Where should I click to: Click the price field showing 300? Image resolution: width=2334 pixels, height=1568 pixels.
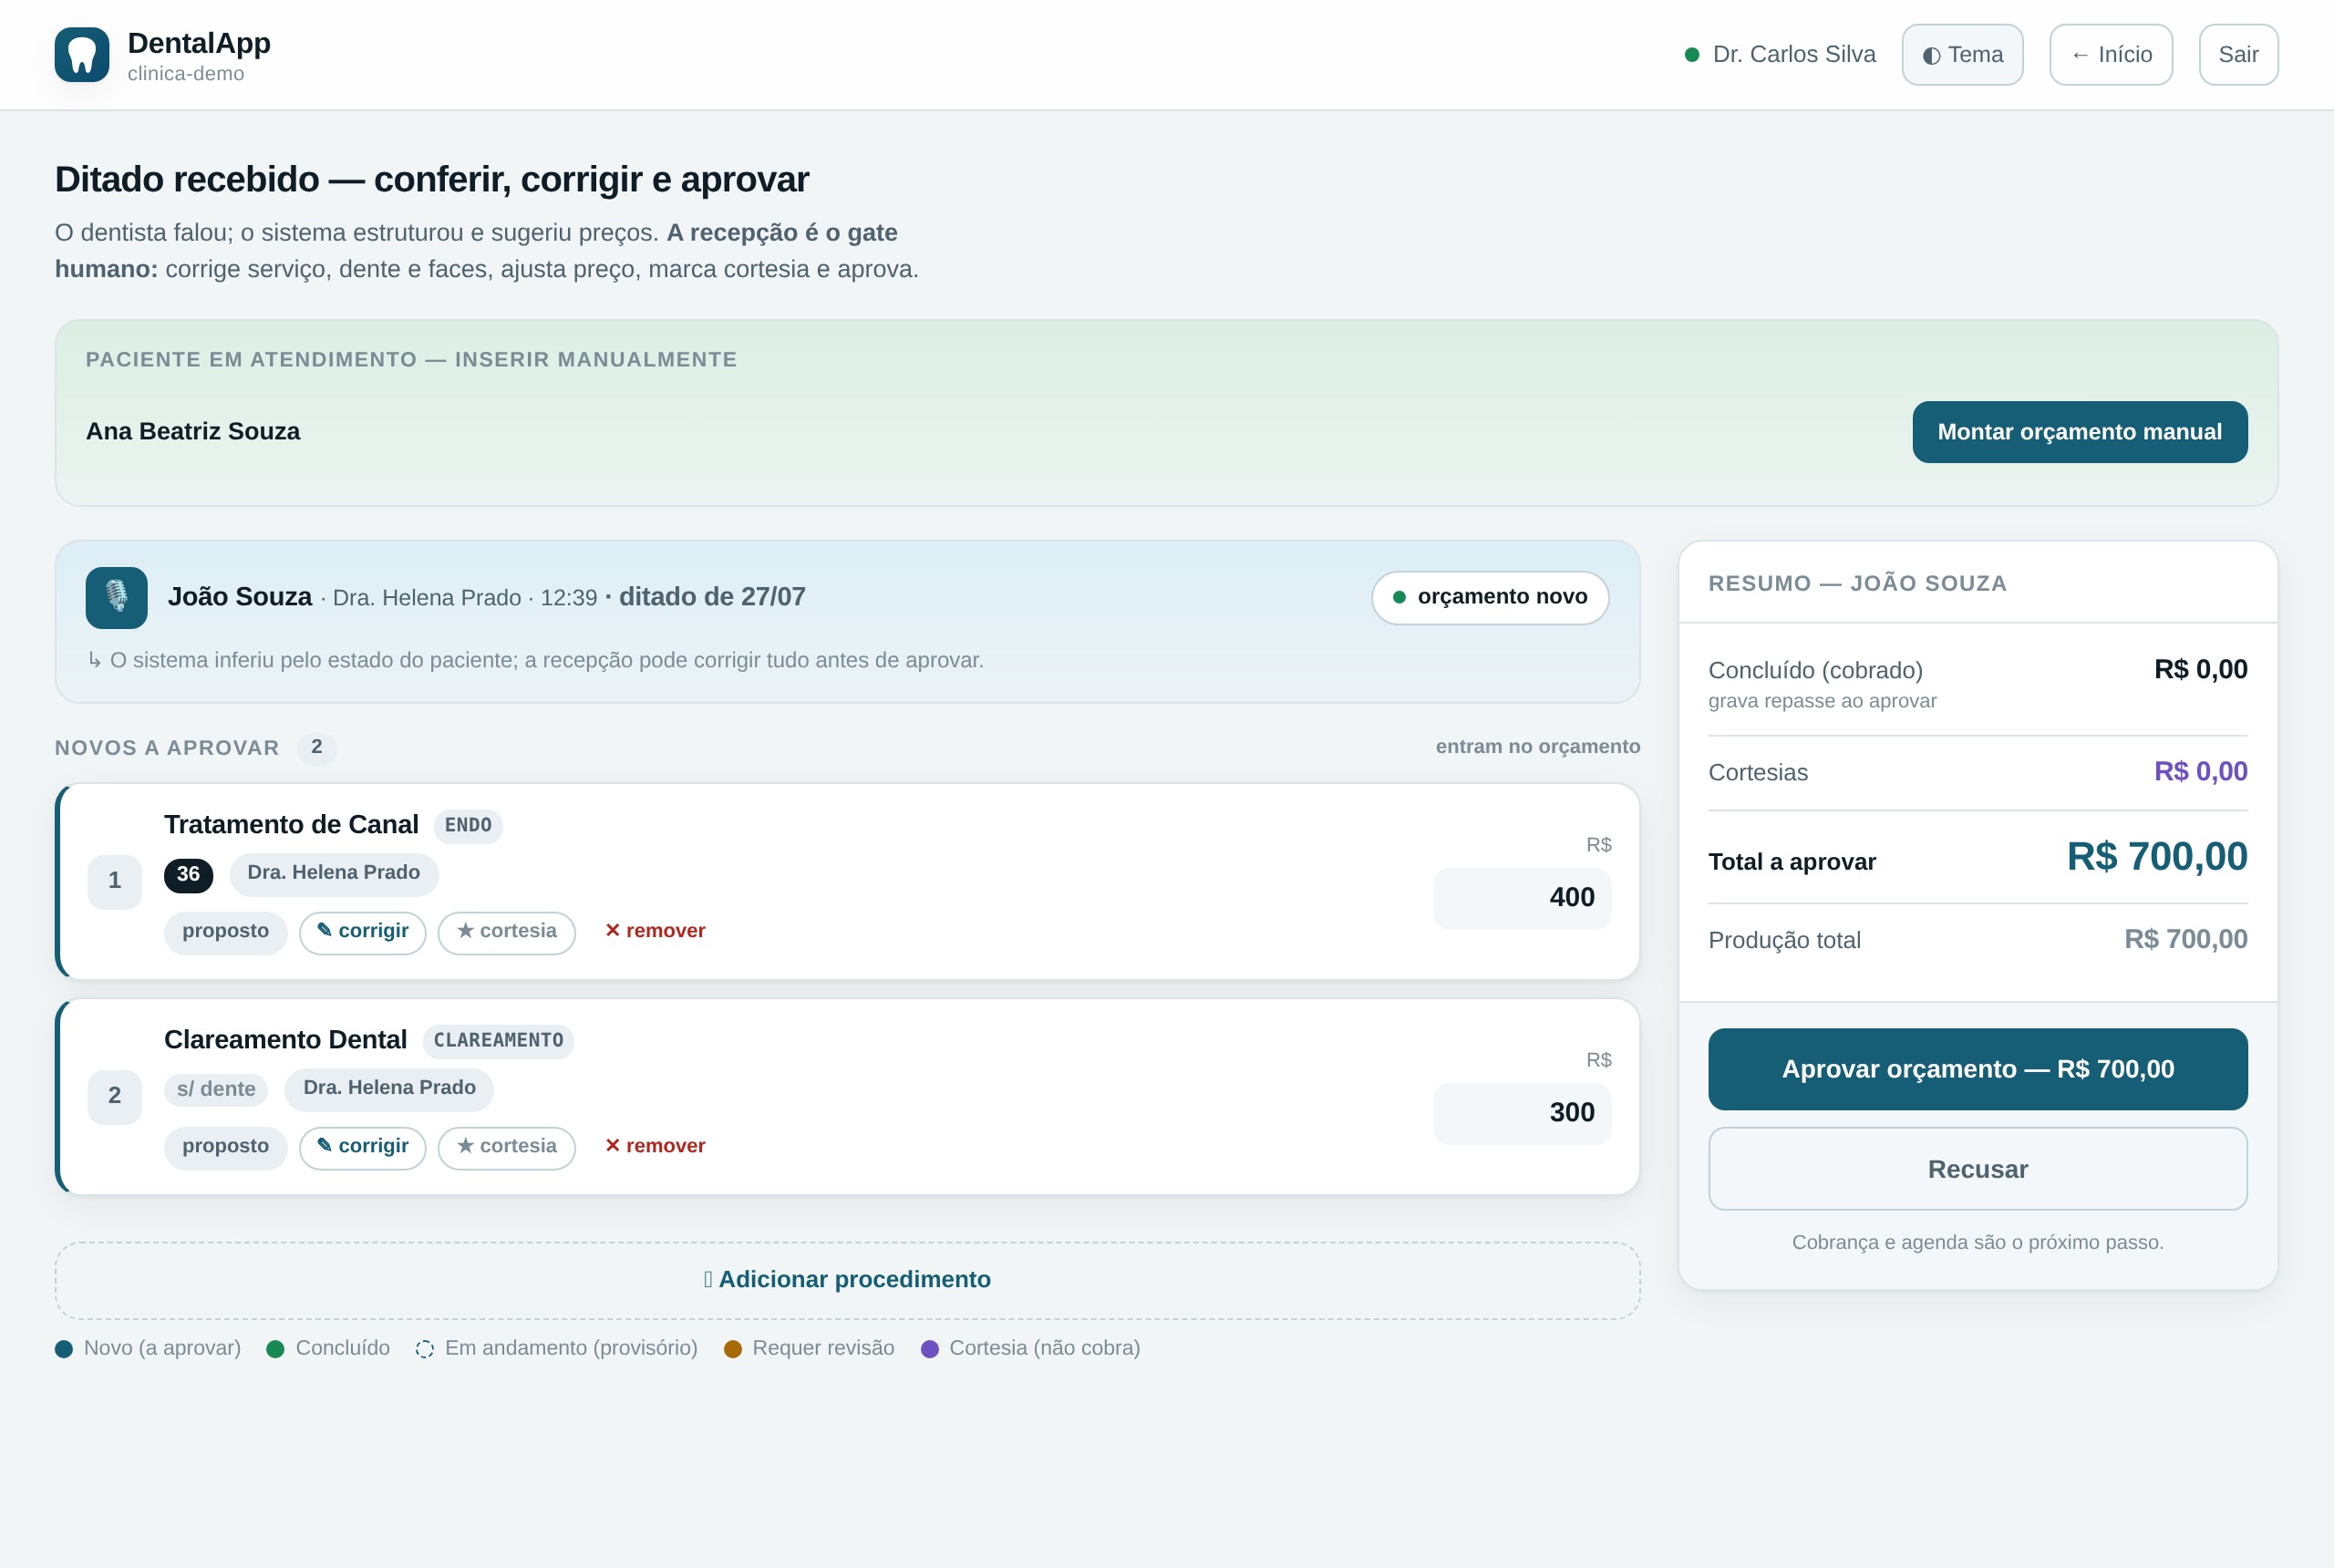(1522, 1113)
